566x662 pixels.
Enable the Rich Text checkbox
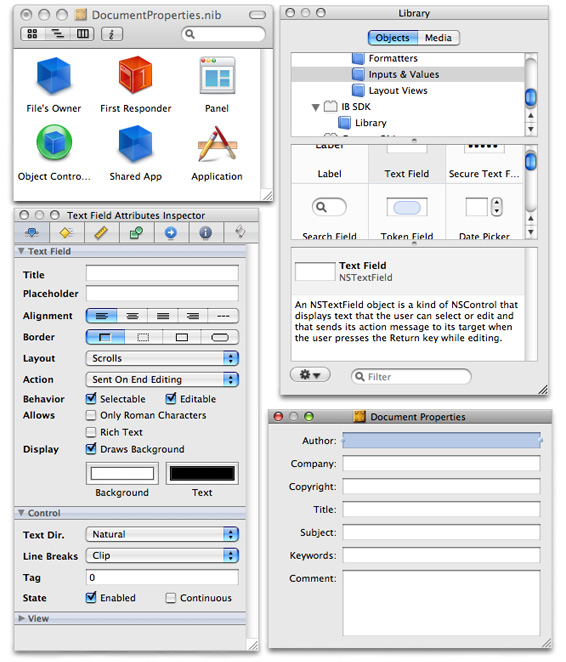(x=91, y=432)
